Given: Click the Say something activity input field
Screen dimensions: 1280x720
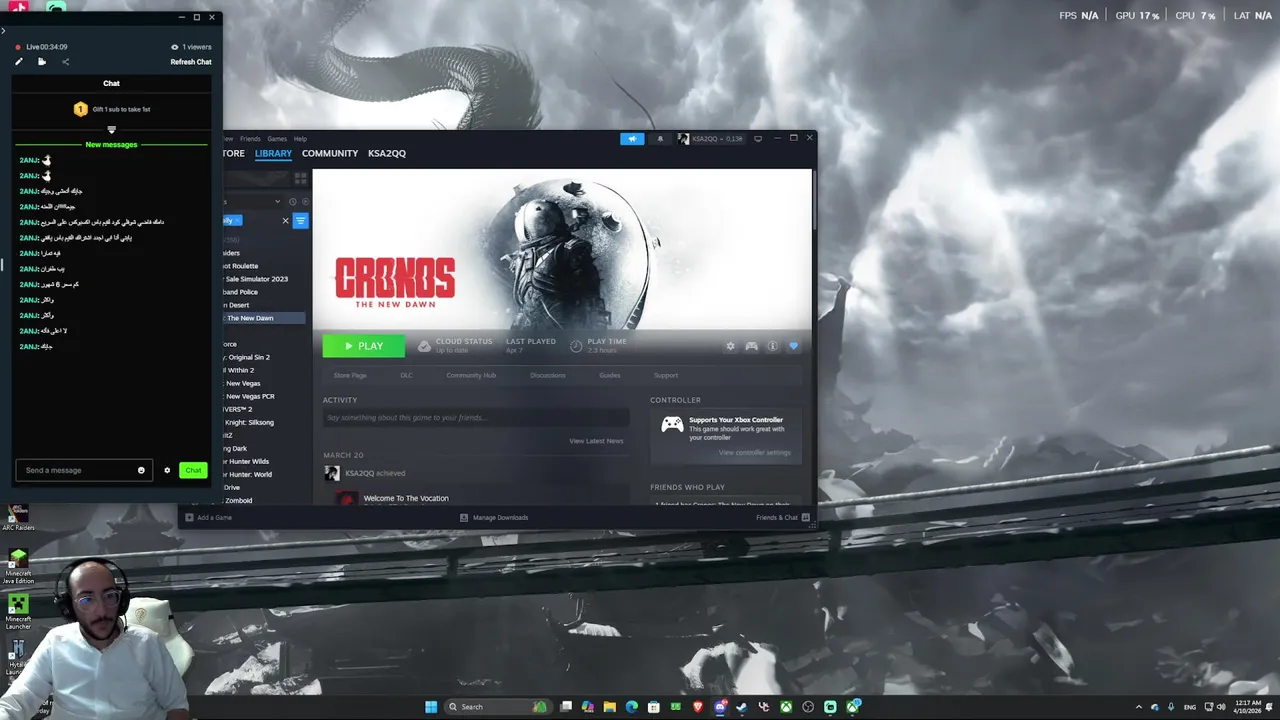Looking at the screenshot, I should pos(476,417).
